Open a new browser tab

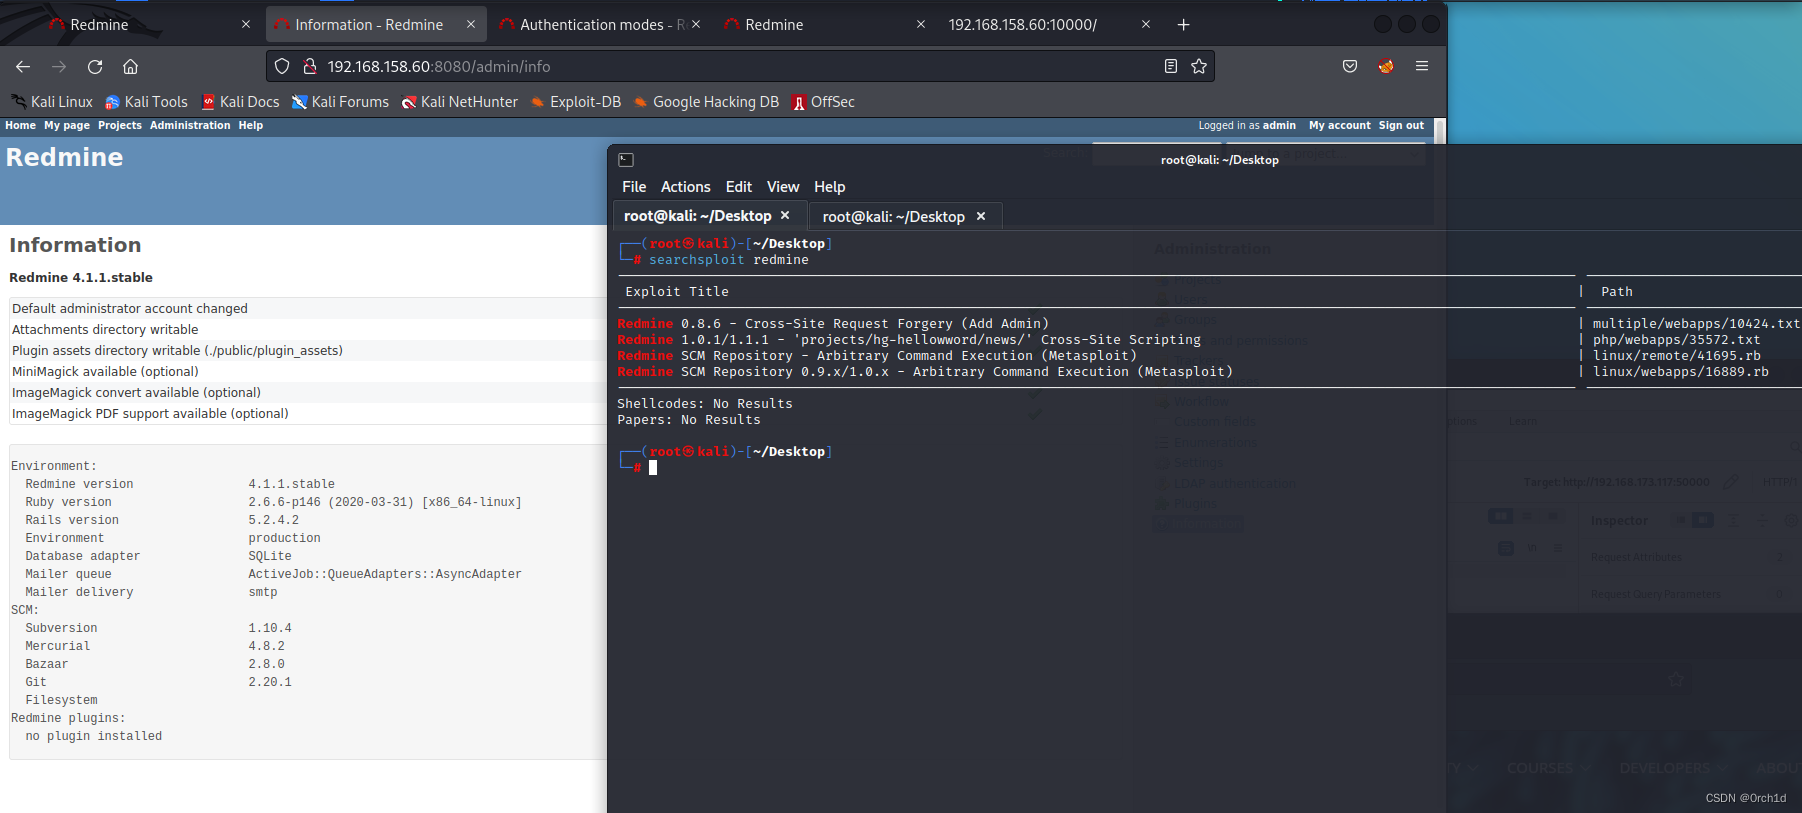coord(1184,24)
